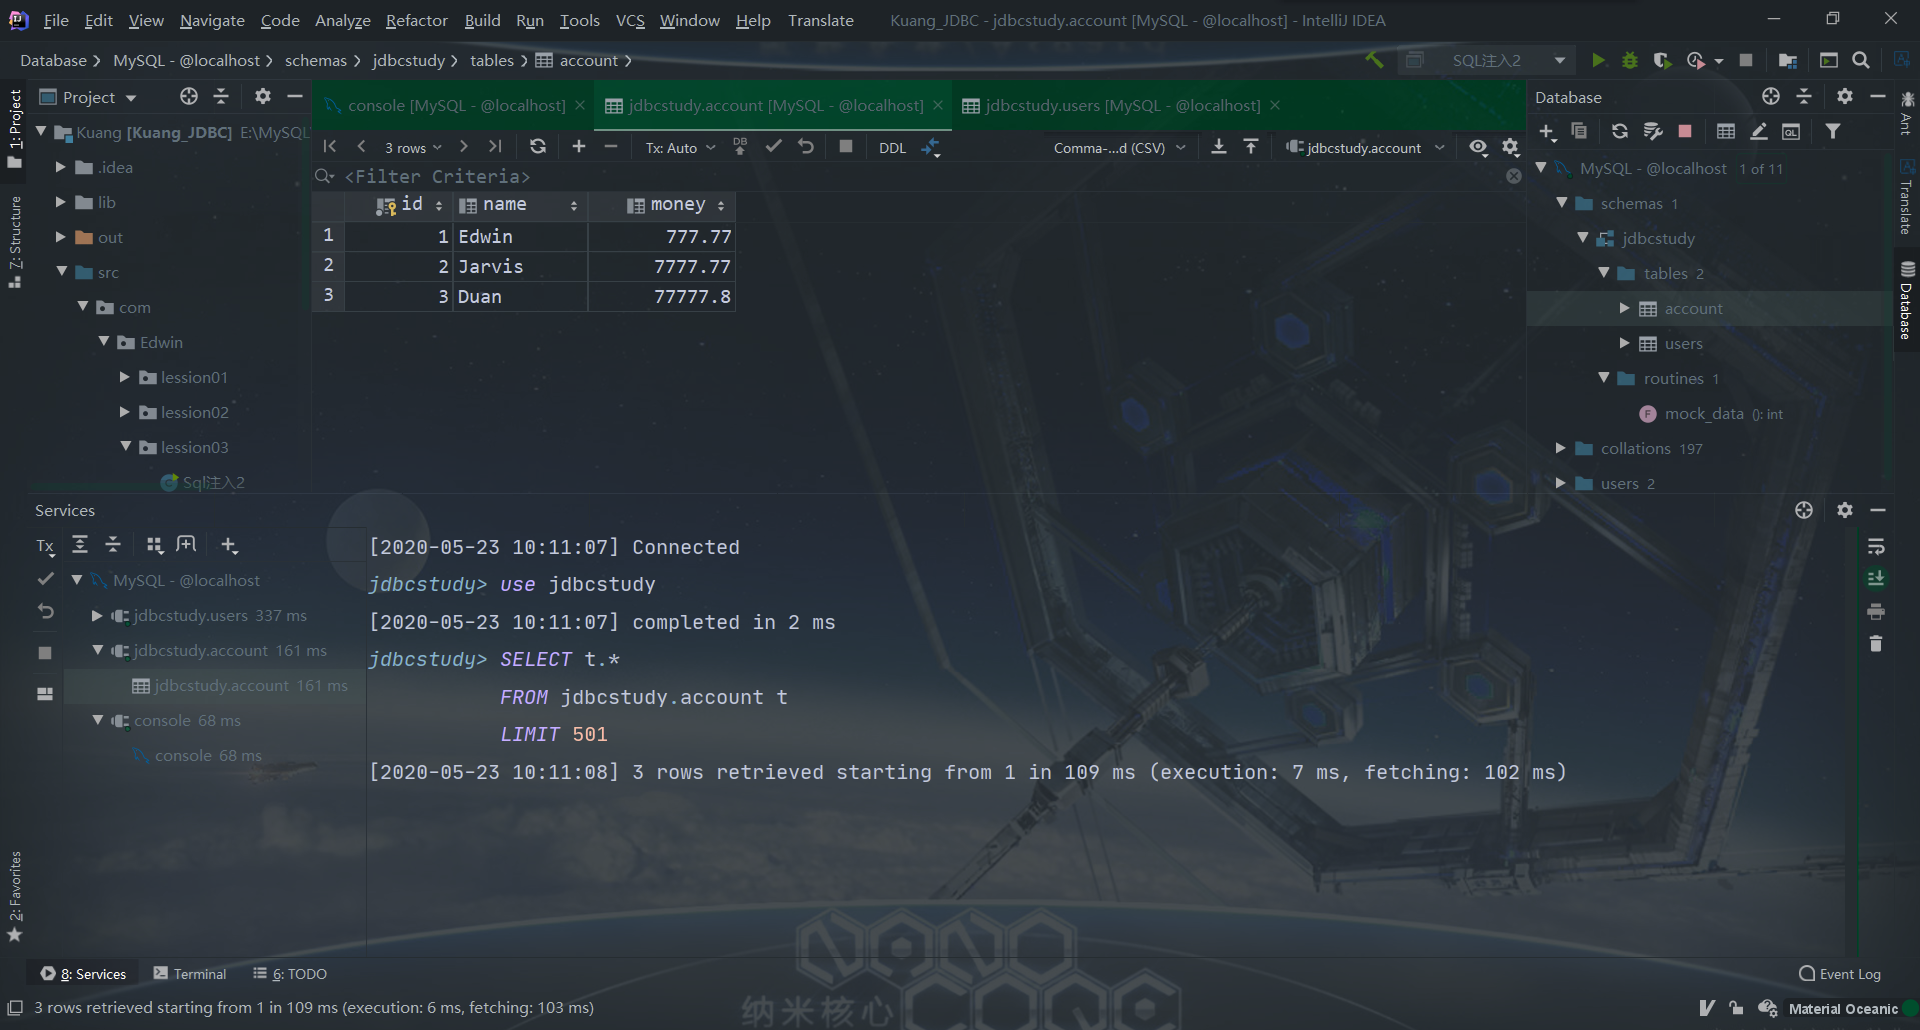
Task: Toggle the Z: Structure tool window
Action: (x=15, y=242)
